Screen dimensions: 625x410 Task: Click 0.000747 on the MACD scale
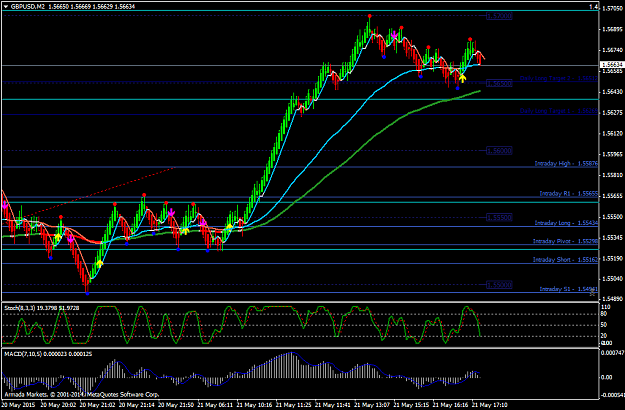click(613, 353)
